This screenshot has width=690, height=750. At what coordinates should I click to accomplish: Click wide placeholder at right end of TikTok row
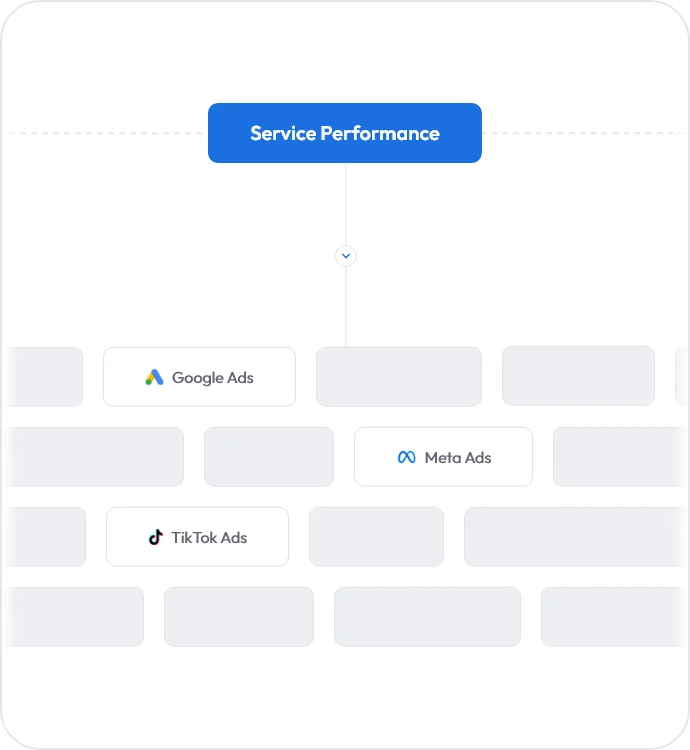coord(576,537)
